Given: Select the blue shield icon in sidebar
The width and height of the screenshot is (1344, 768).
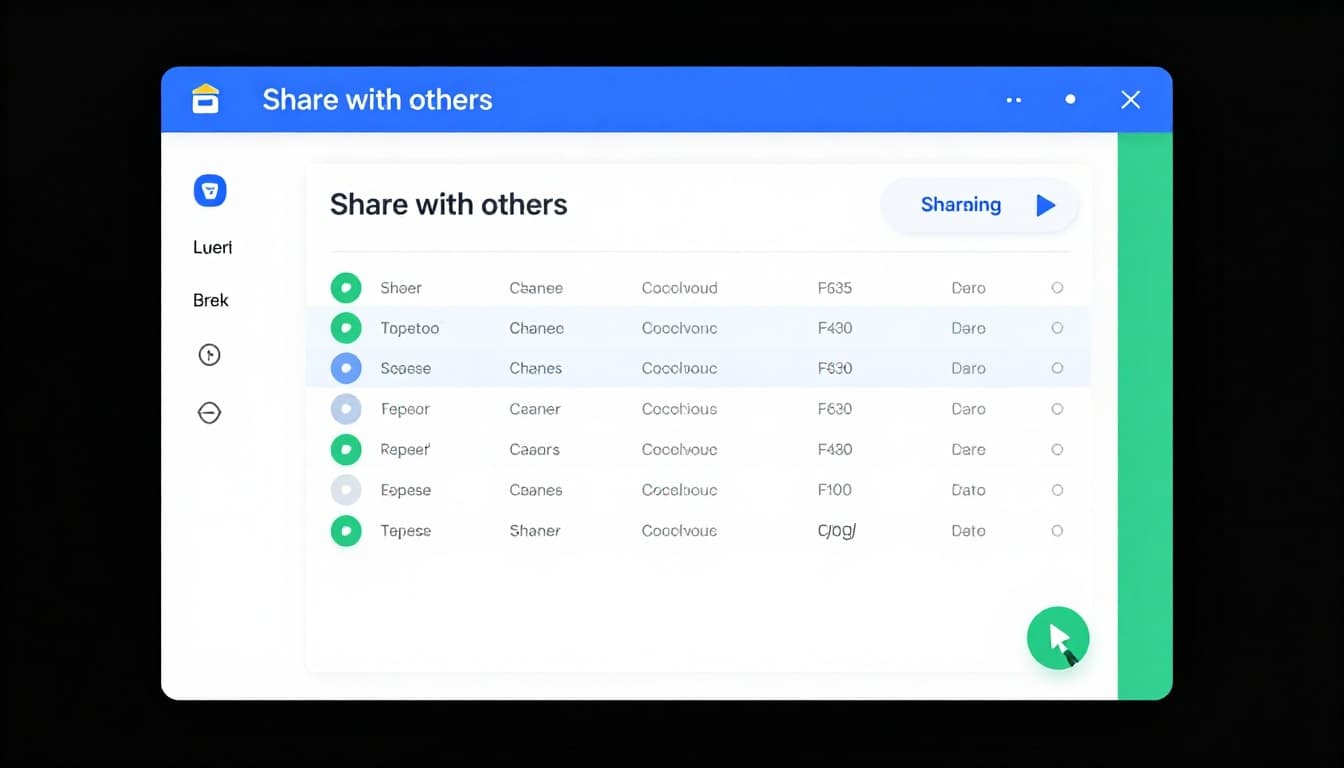Looking at the screenshot, I should point(209,190).
